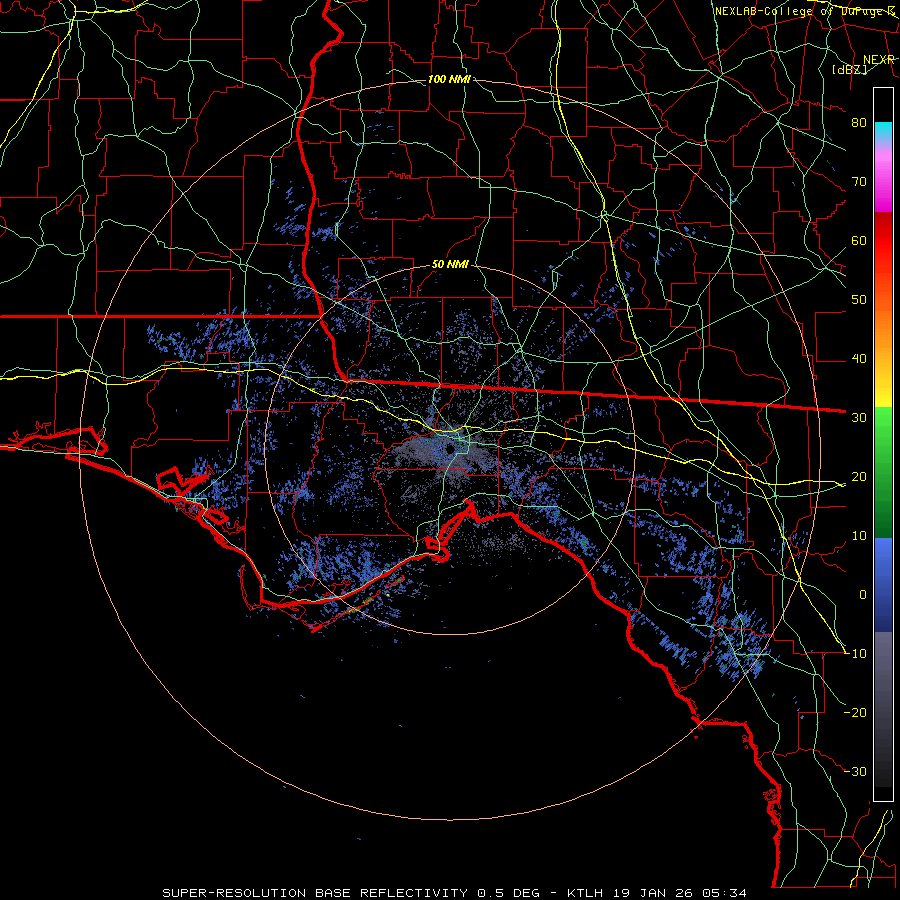Click the -30 dBZ scale value
Viewport: 900px width, 900px height.
pos(855,771)
